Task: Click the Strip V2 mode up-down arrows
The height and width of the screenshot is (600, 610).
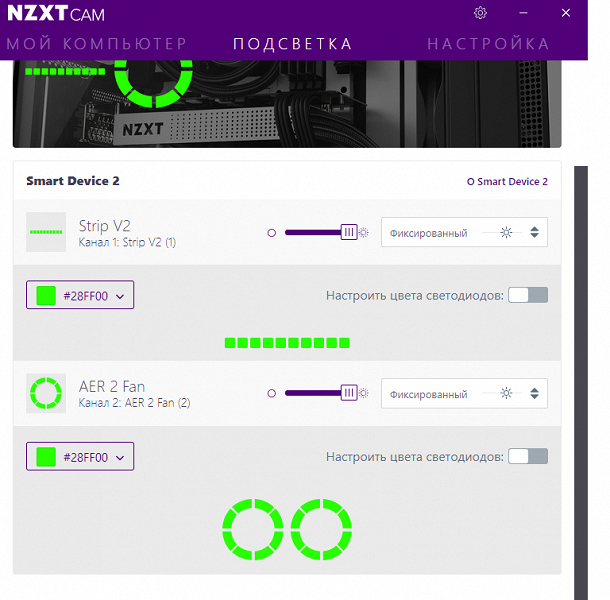Action: point(535,232)
